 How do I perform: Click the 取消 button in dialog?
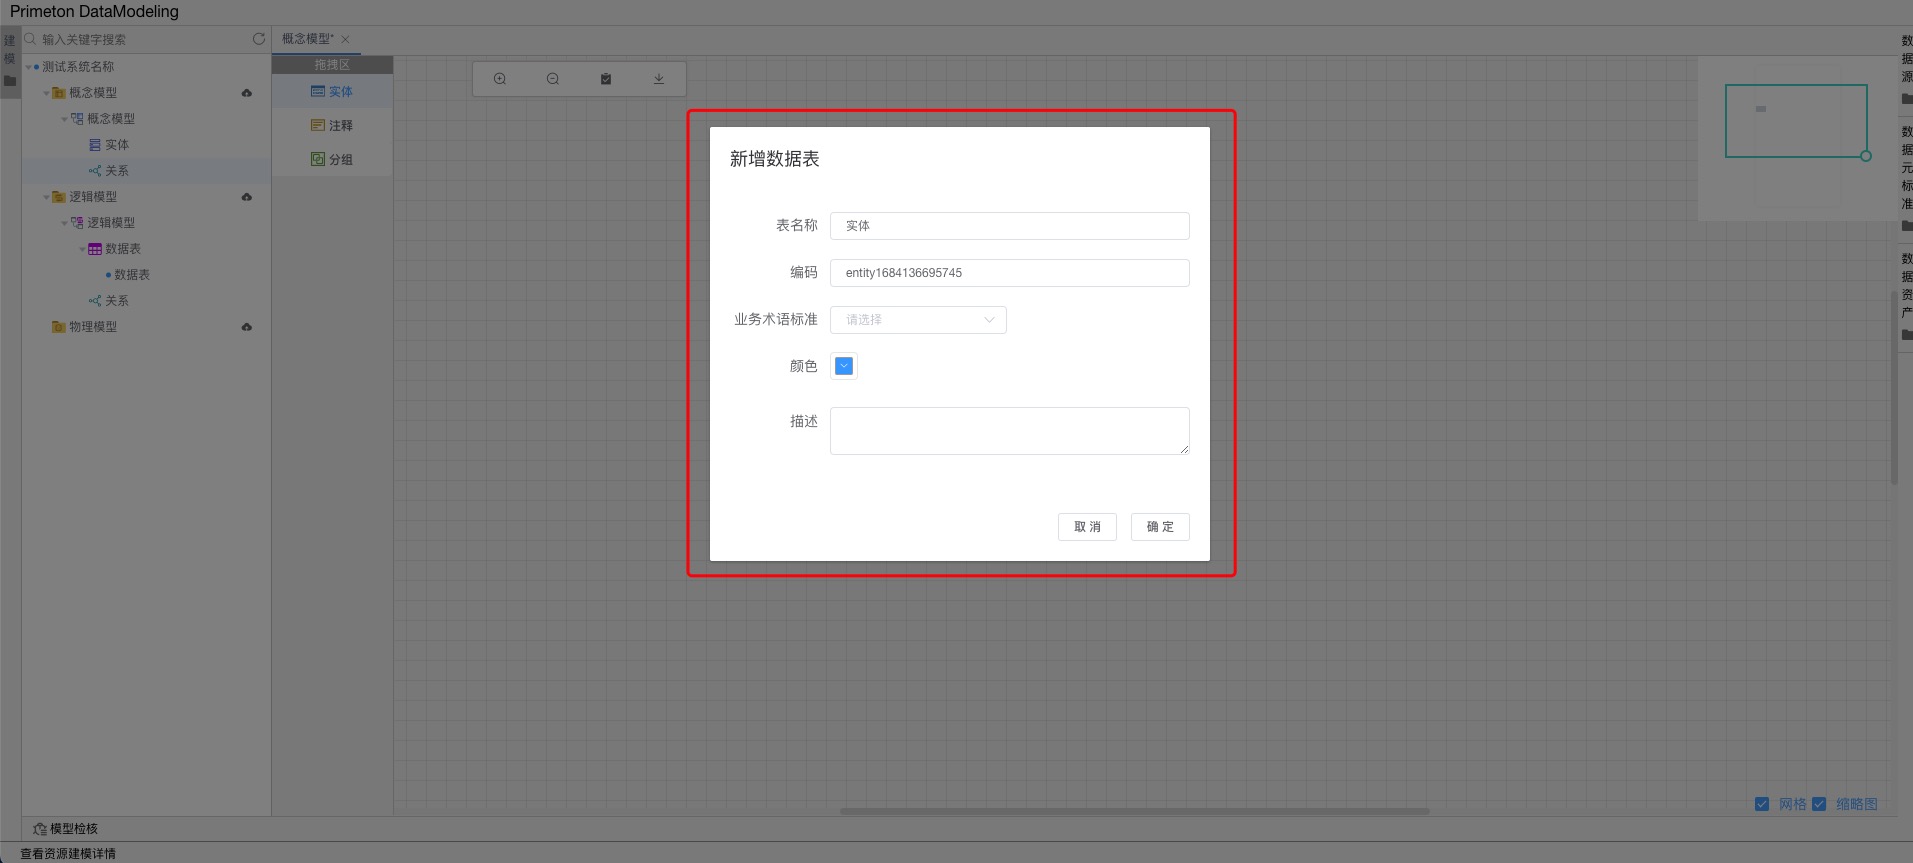[x=1087, y=527]
